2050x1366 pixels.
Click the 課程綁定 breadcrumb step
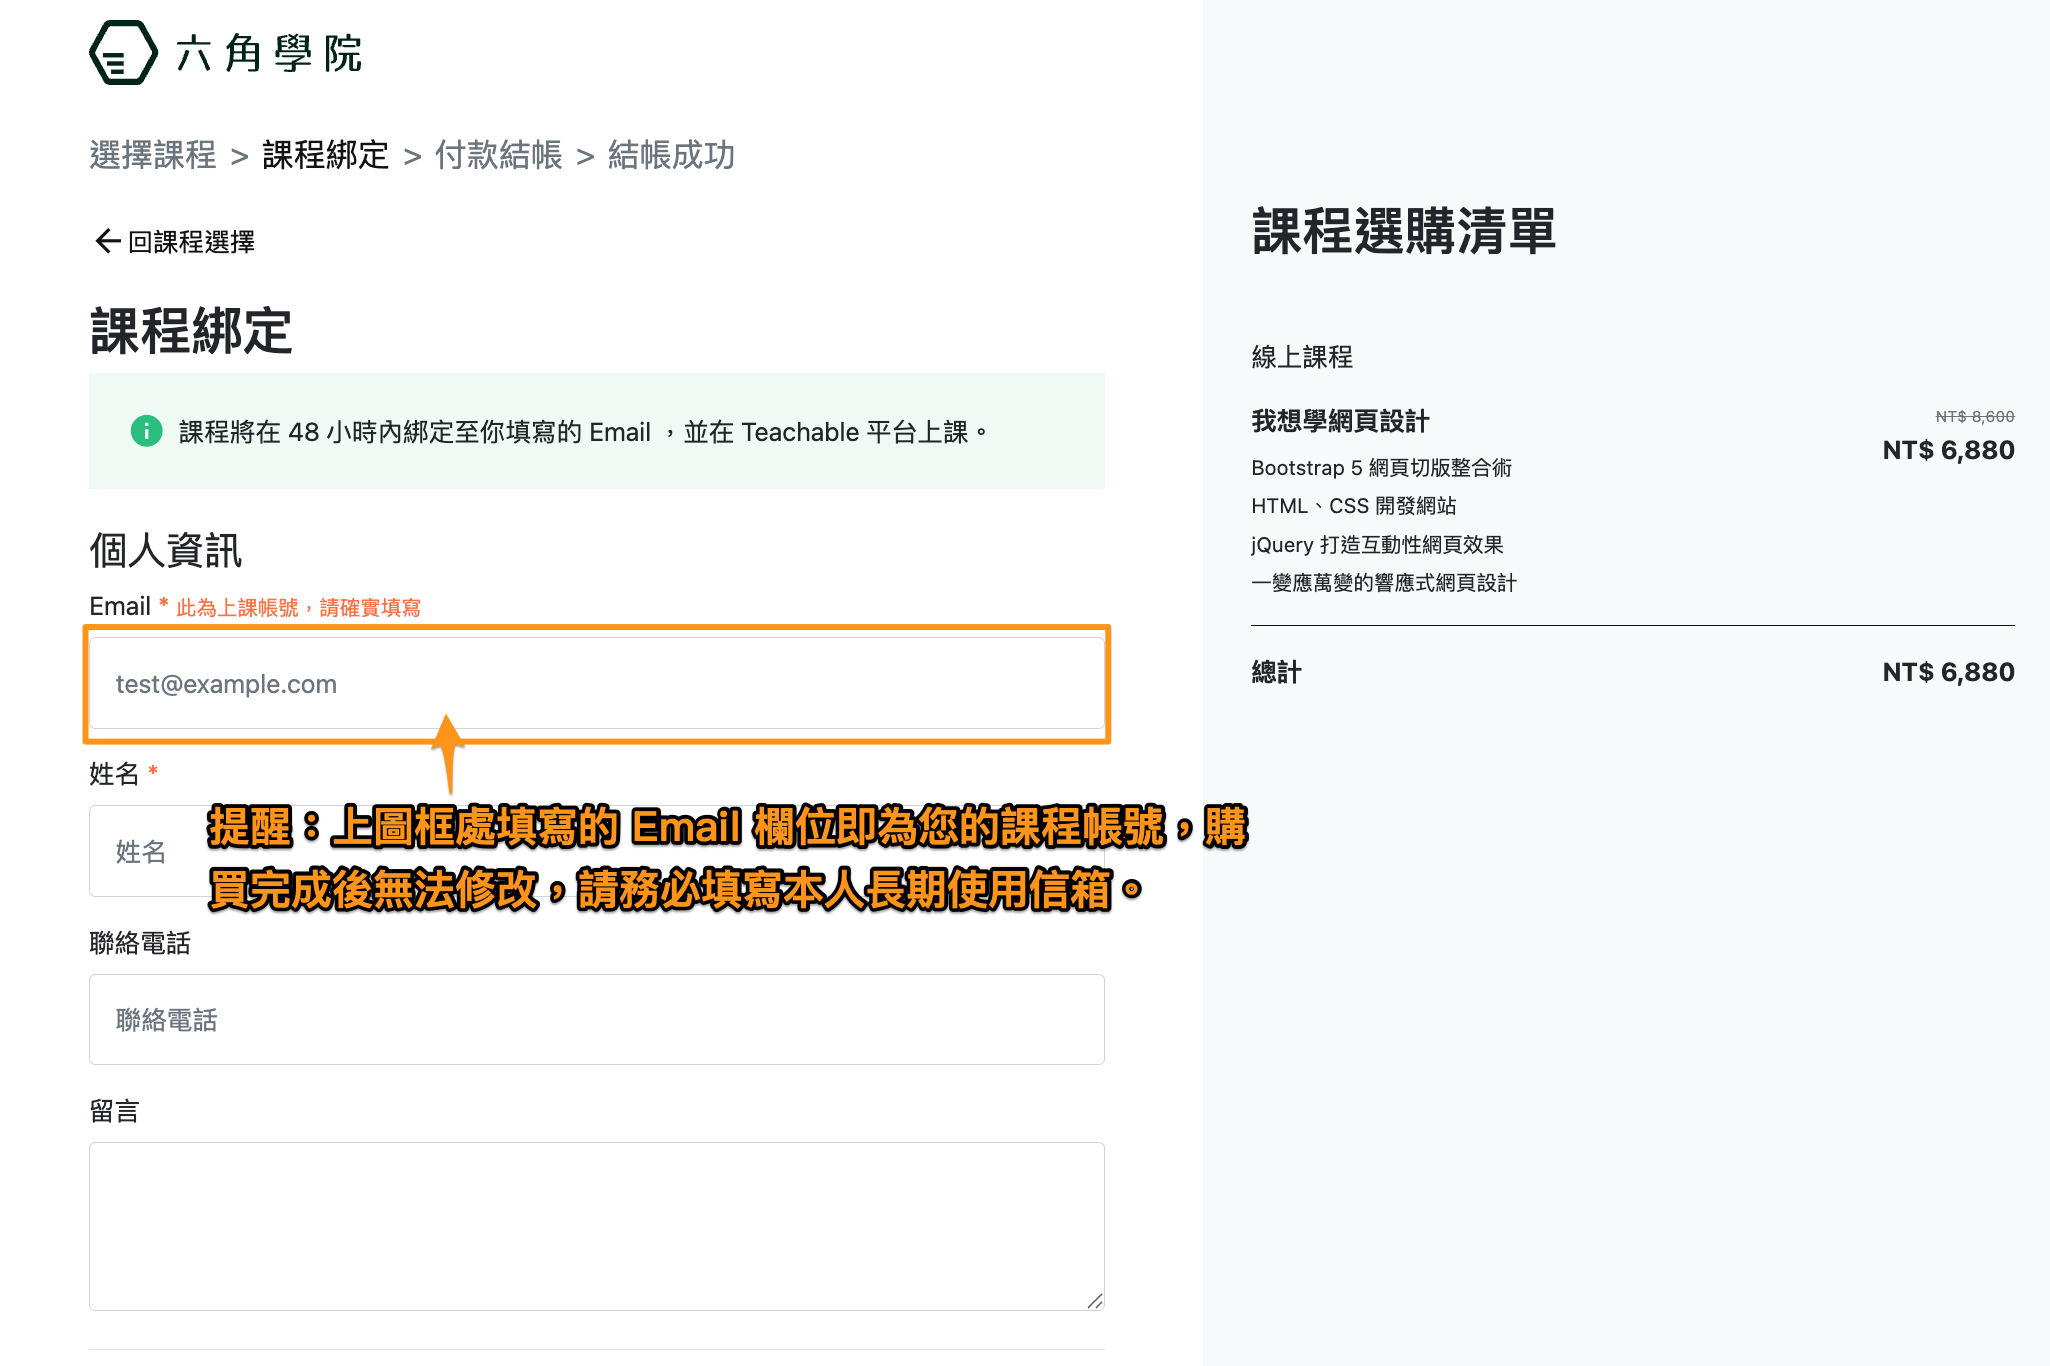325,155
